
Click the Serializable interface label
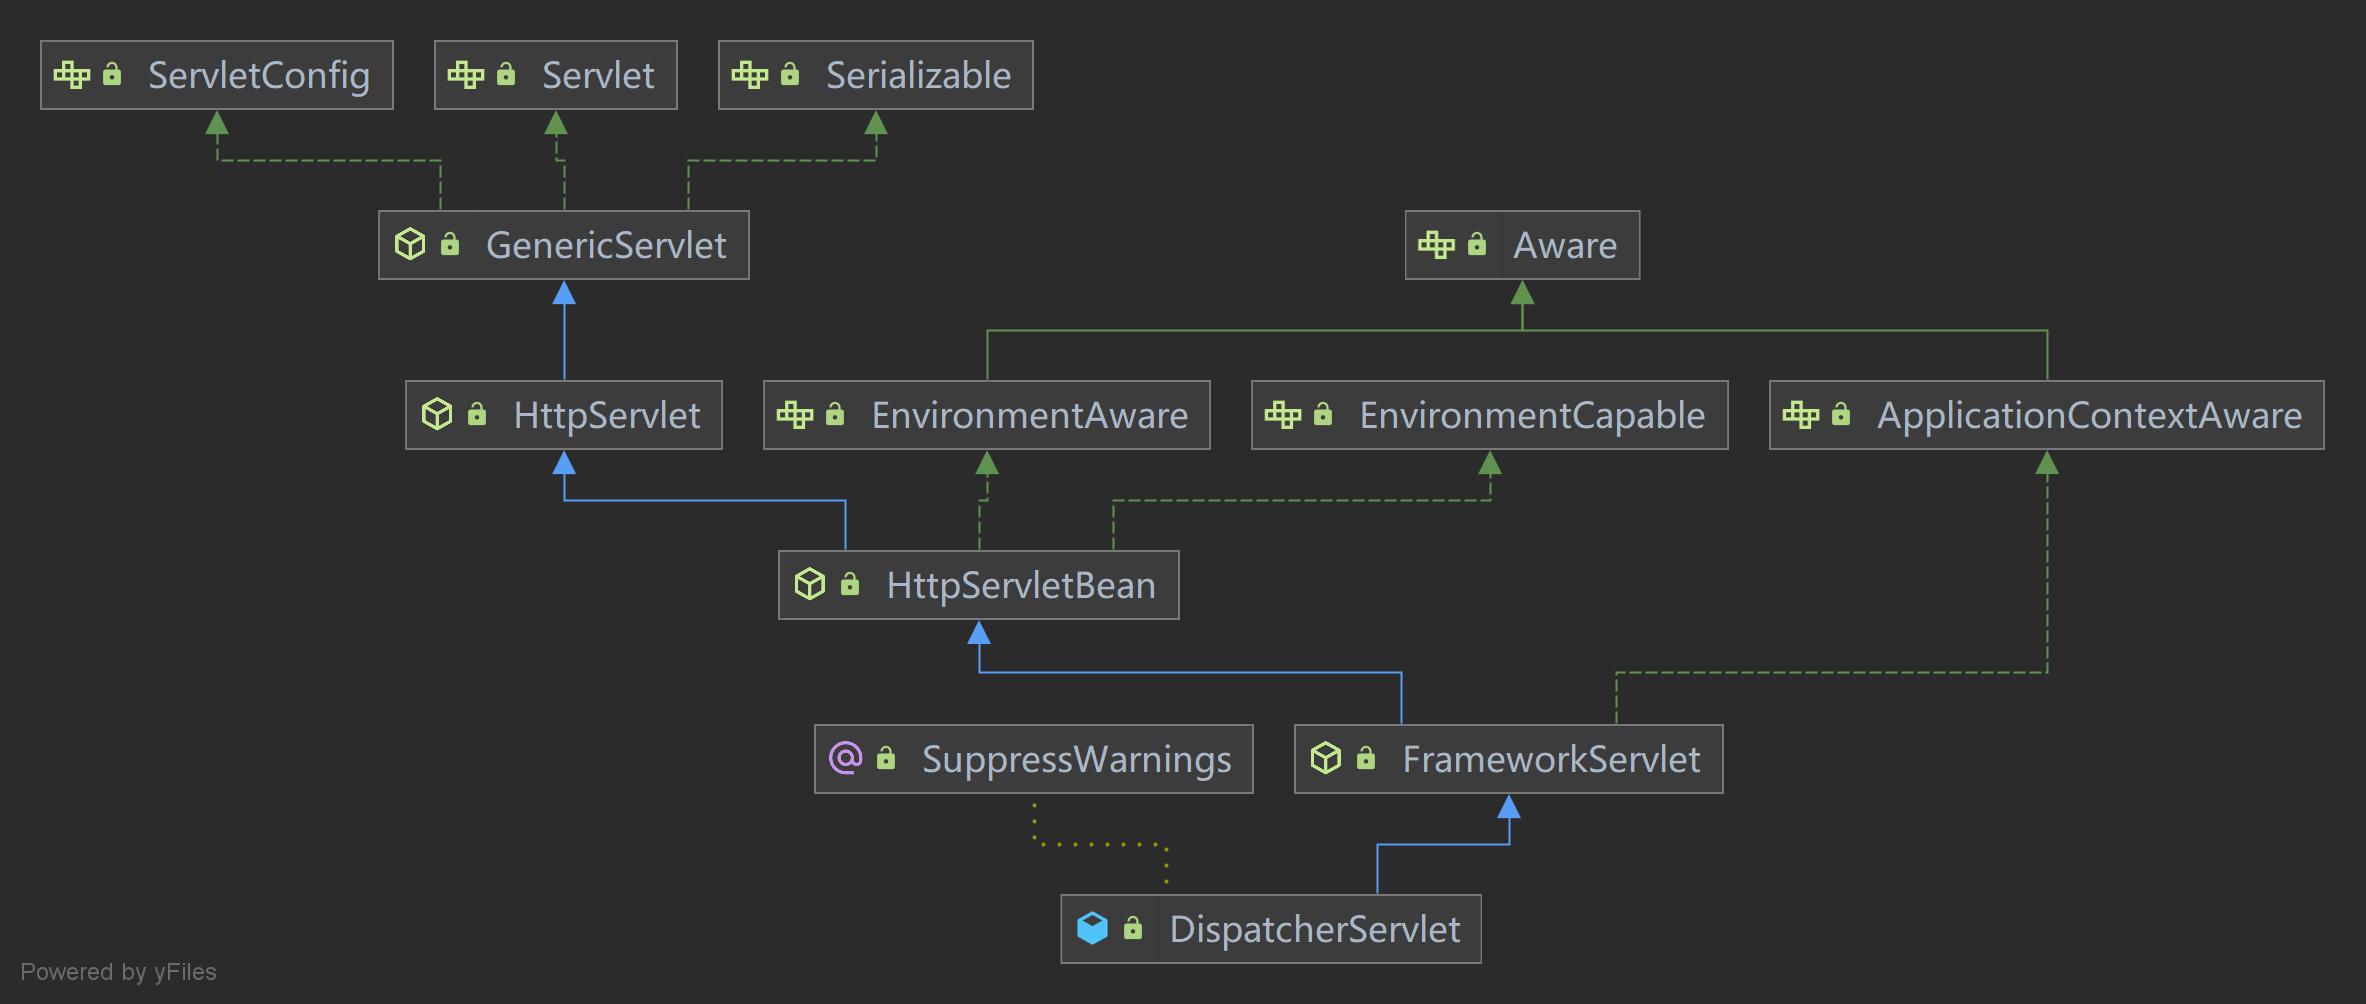(918, 75)
